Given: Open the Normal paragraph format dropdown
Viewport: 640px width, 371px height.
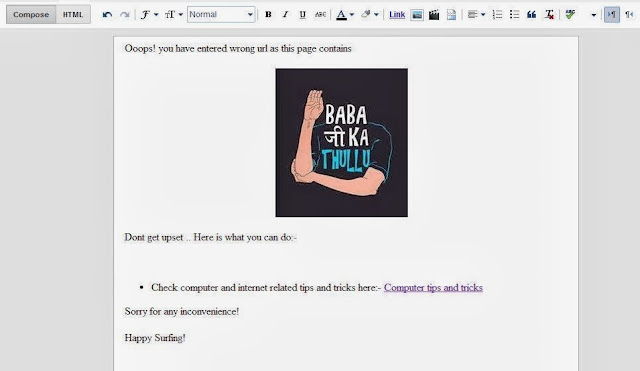Looking at the screenshot, I should click(x=221, y=14).
